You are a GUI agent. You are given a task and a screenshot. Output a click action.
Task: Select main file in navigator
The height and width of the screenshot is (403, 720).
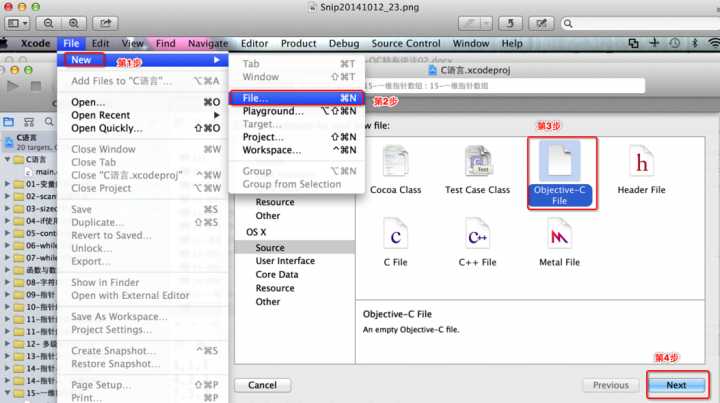(41, 172)
